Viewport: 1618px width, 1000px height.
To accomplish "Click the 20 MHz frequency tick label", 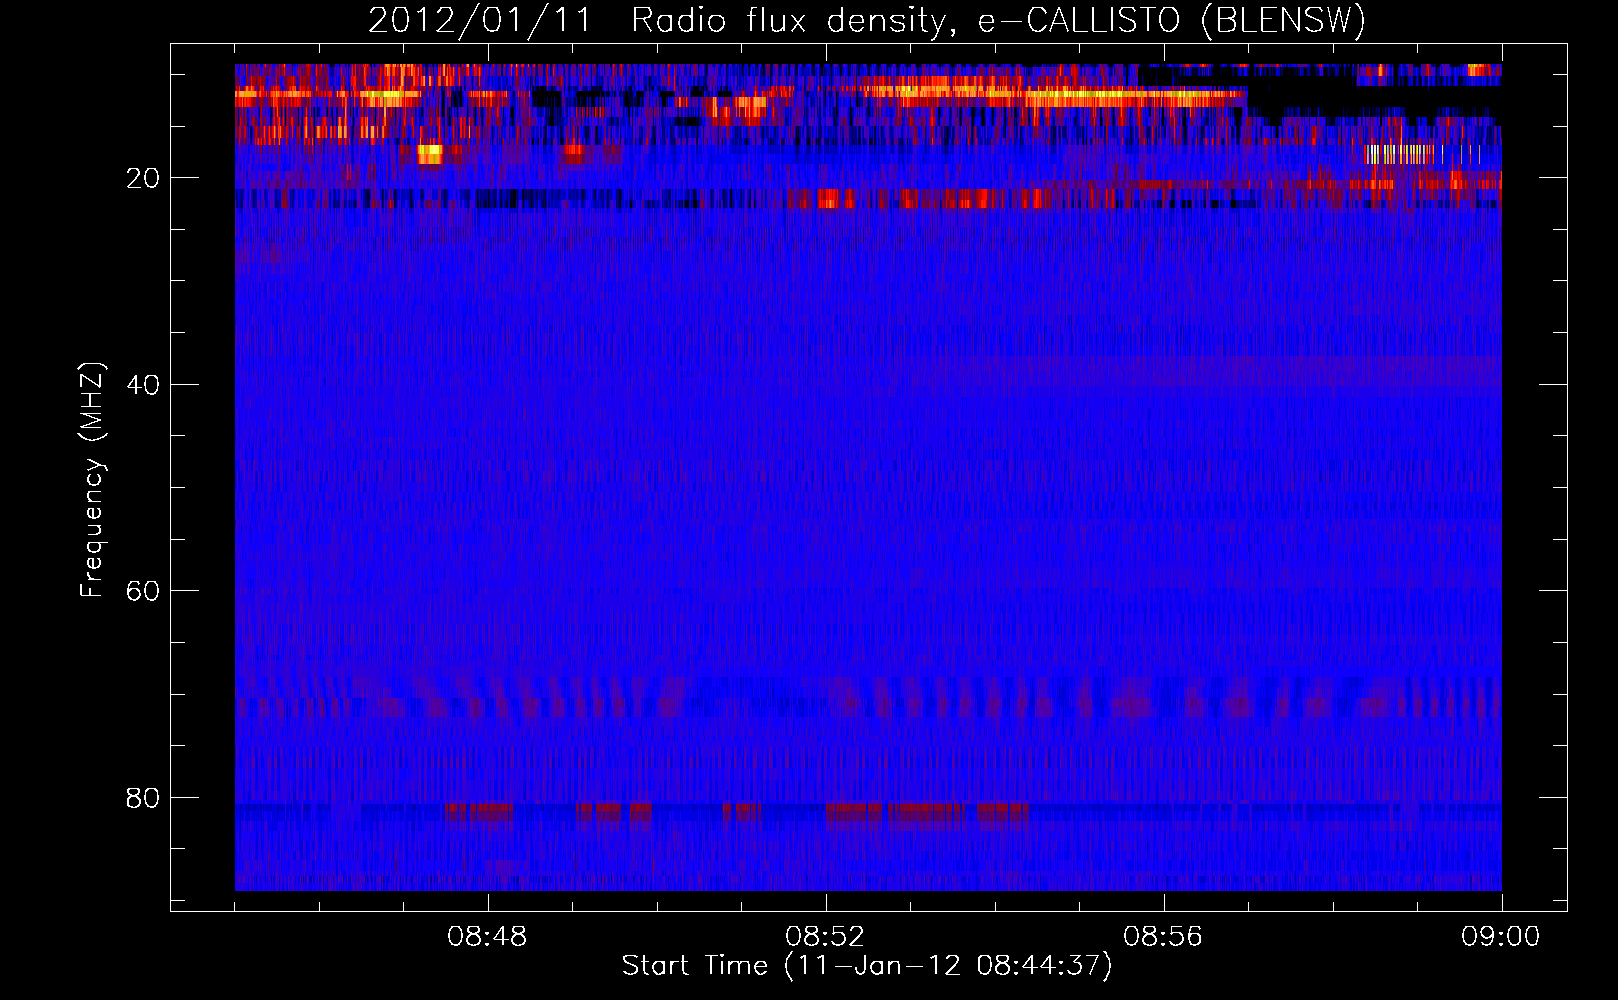I will [x=143, y=178].
